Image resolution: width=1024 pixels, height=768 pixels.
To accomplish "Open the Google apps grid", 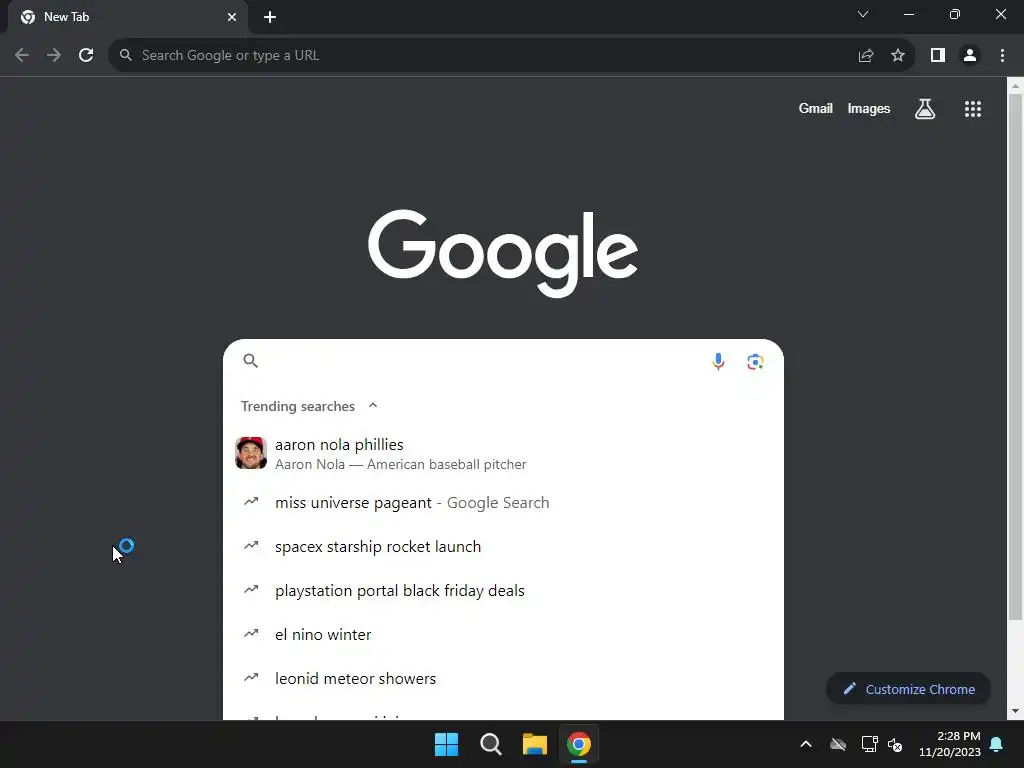I will click(973, 109).
